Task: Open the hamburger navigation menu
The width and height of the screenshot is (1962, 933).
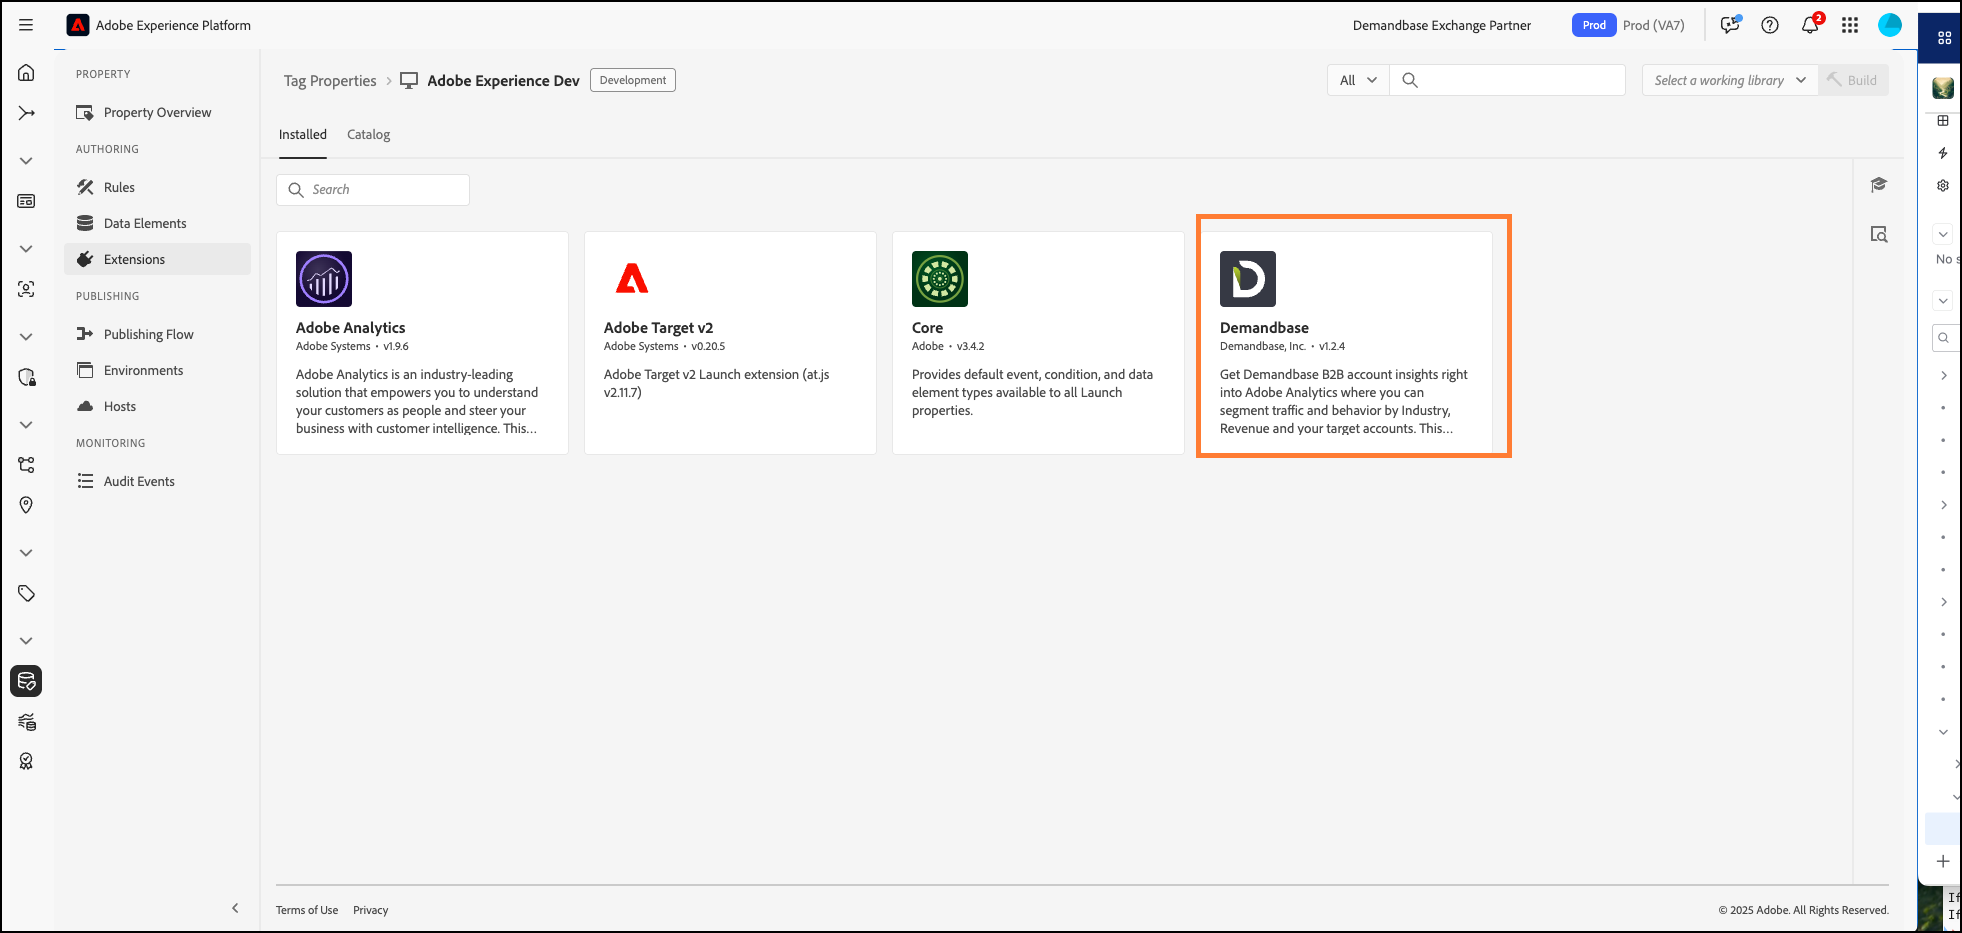Action: [26, 25]
